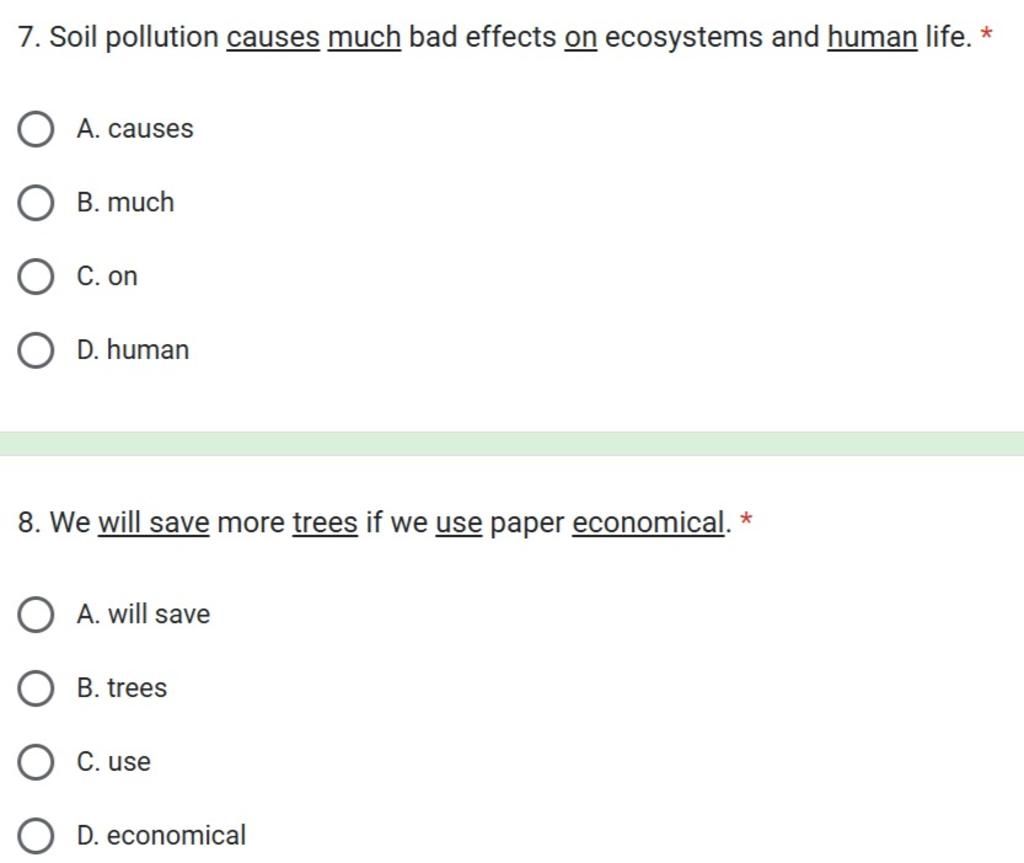Click the red required asterisk on question 7
This screenshot has width=1024, height=863.
(987, 37)
